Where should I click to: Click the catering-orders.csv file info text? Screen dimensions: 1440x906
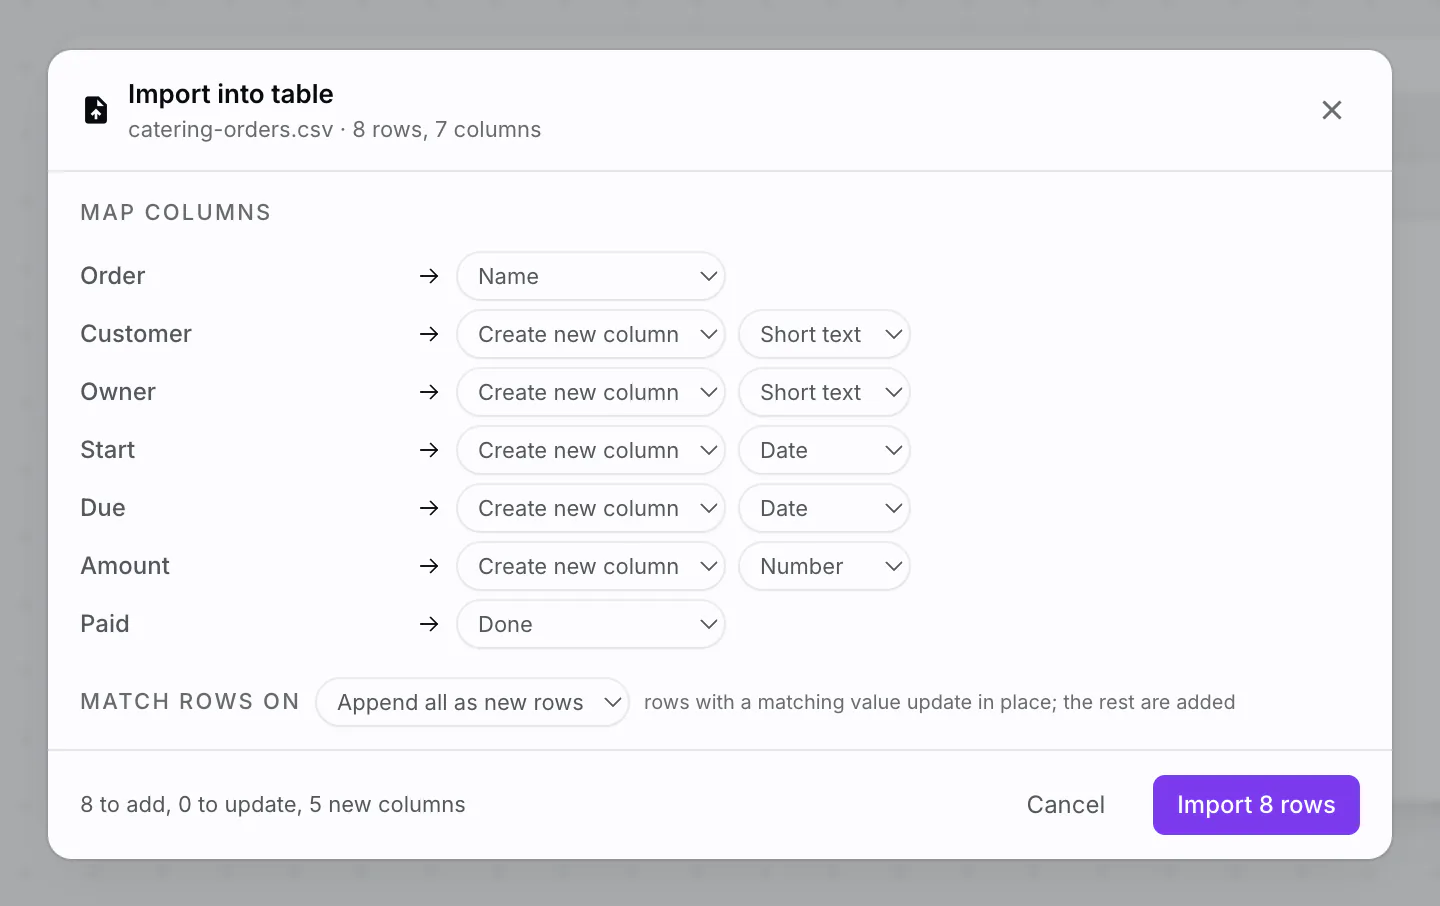334,130
